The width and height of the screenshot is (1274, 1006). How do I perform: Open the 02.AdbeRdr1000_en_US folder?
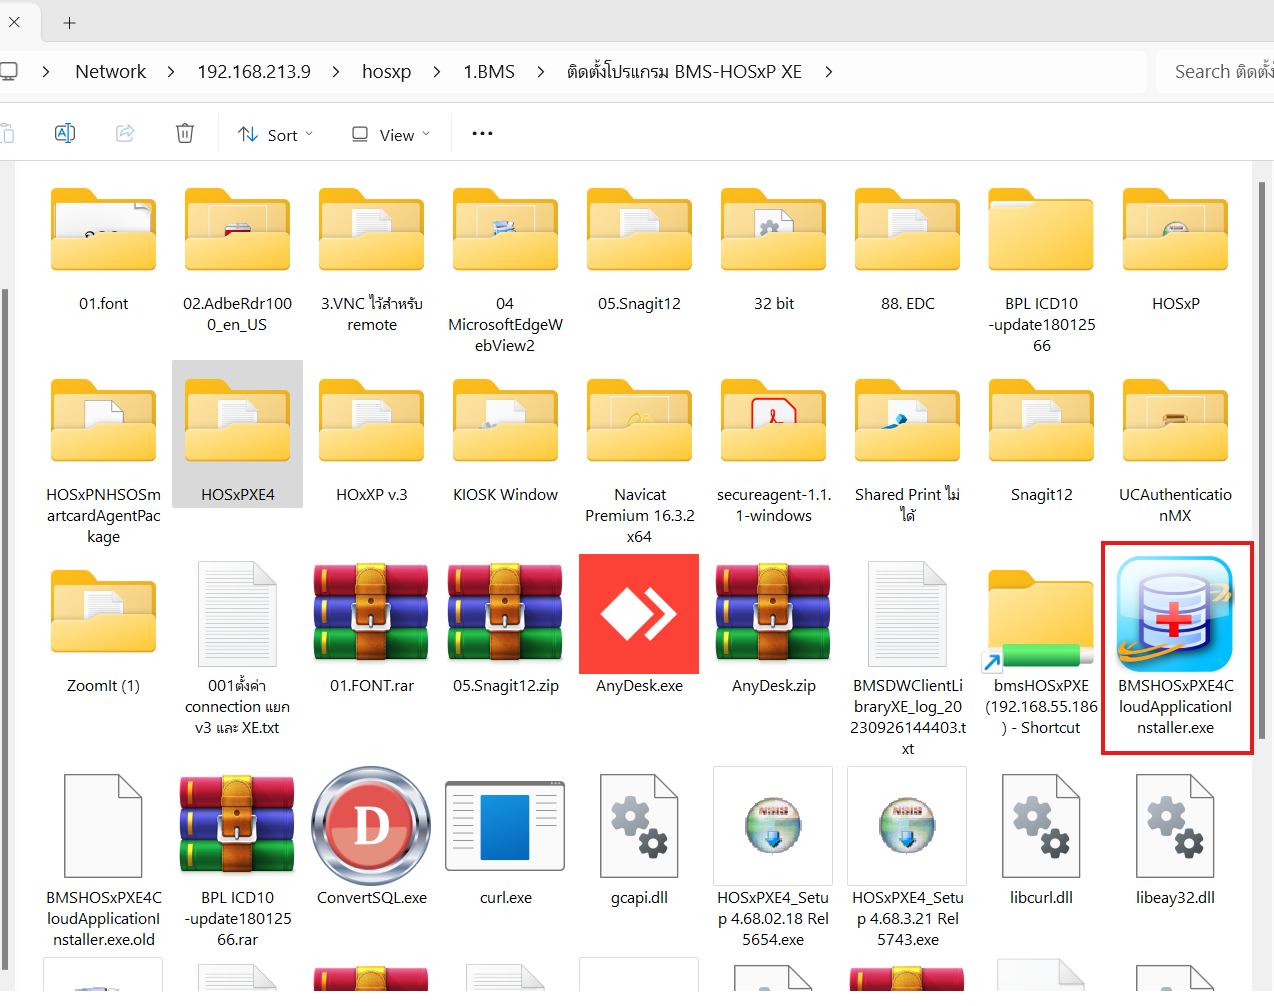[x=238, y=261]
